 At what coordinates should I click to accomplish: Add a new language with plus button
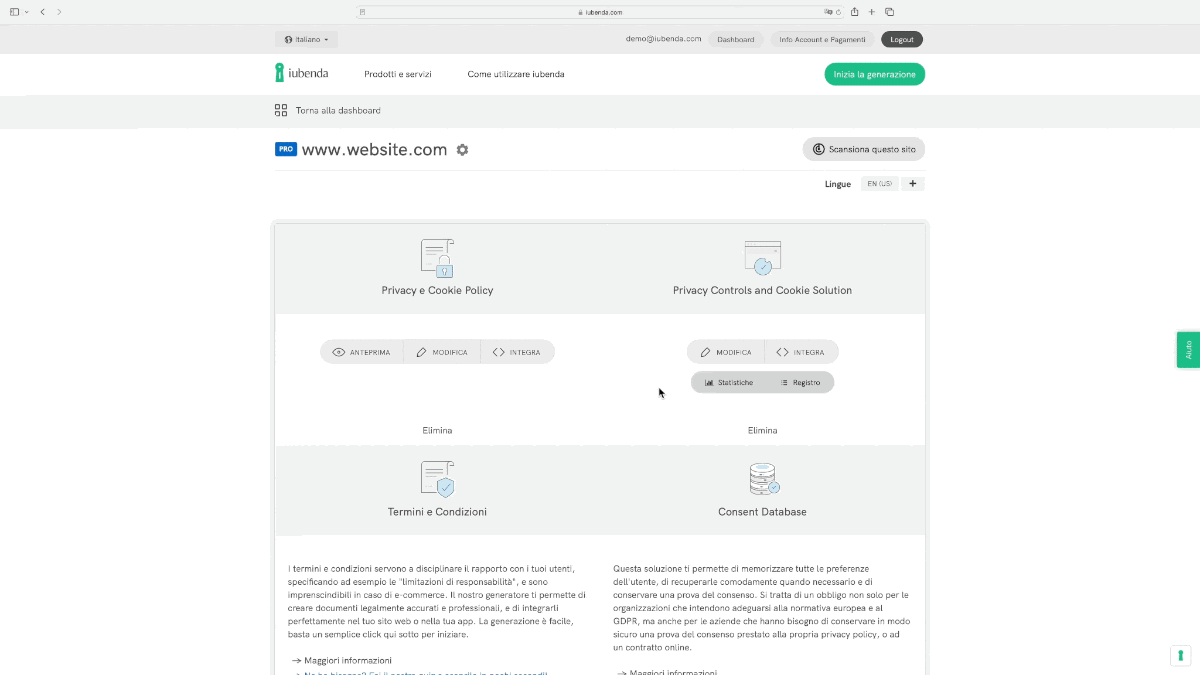point(912,184)
